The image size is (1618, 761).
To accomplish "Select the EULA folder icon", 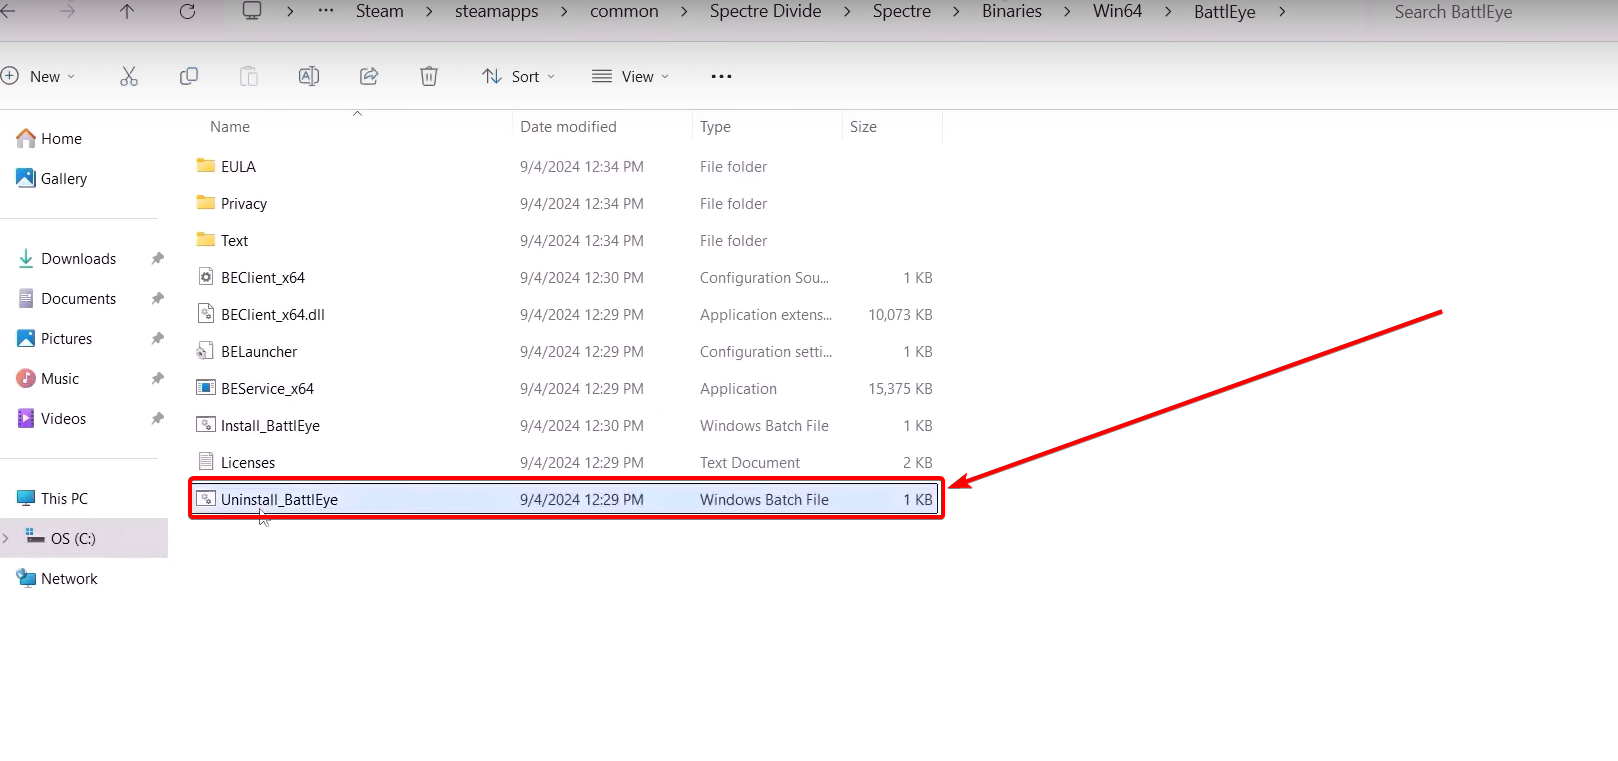I will pyautogui.click(x=206, y=166).
